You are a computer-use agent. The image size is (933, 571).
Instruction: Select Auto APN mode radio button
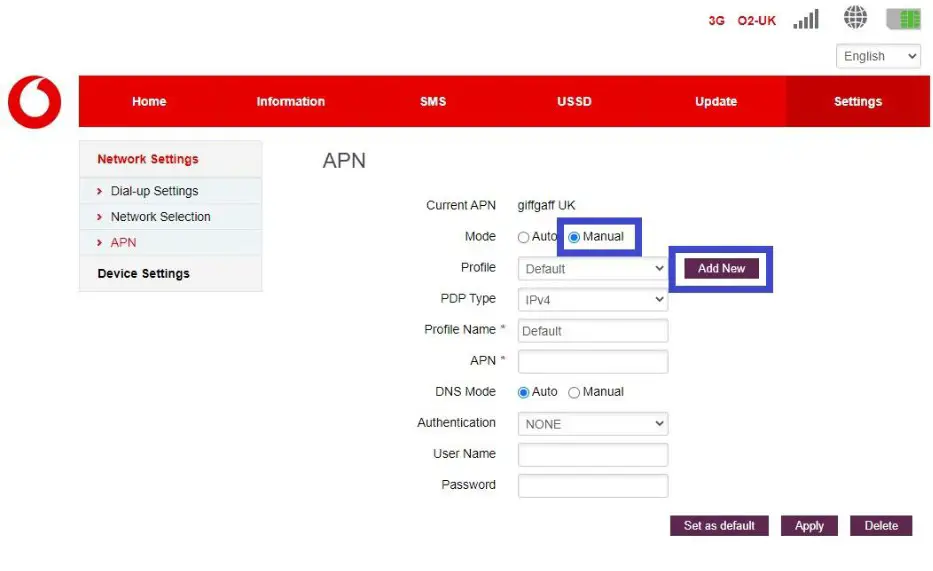point(523,238)
